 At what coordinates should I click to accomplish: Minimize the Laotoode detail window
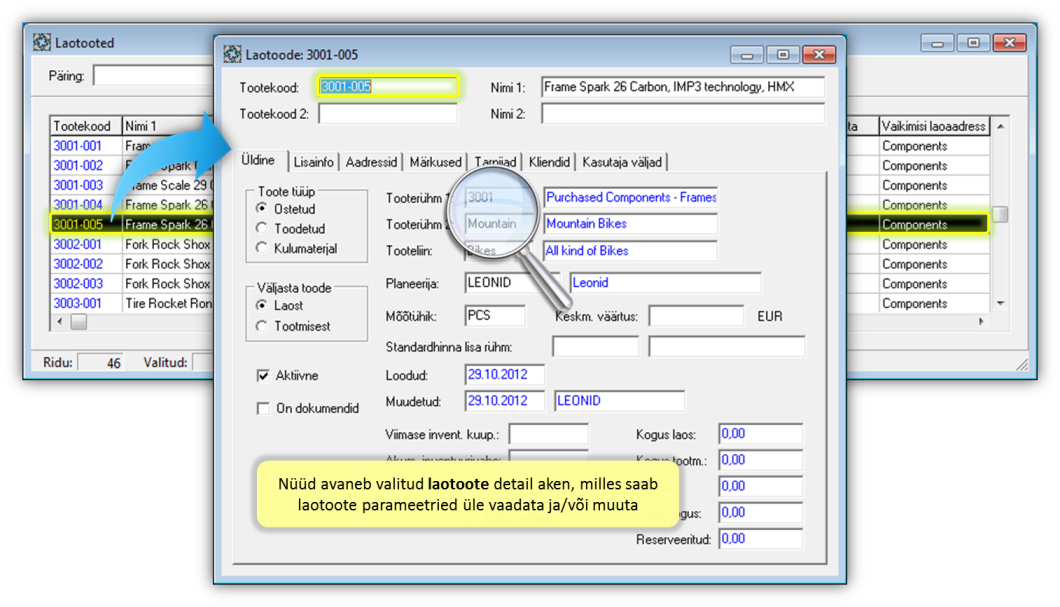coord(747,55)
